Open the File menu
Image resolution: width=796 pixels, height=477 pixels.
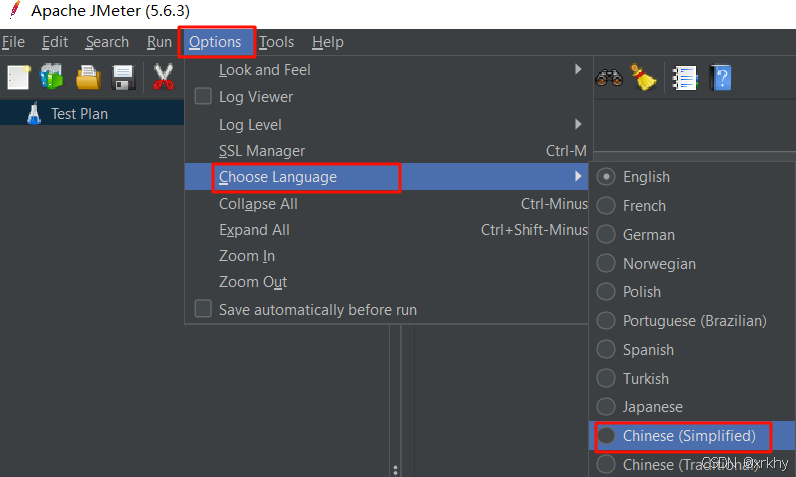13,42
